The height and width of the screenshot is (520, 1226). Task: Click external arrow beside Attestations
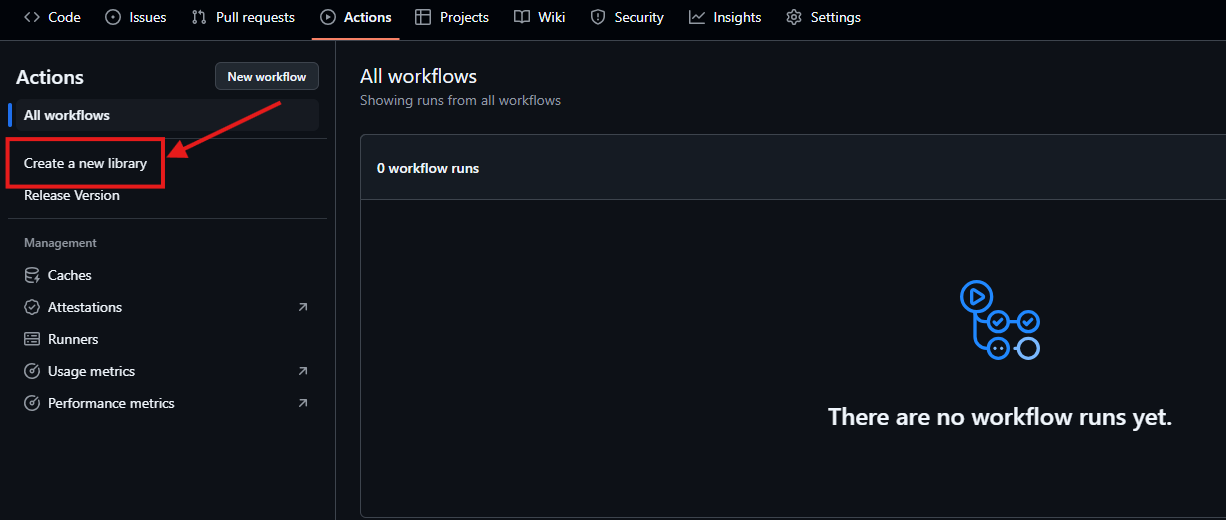coord(303,307)
